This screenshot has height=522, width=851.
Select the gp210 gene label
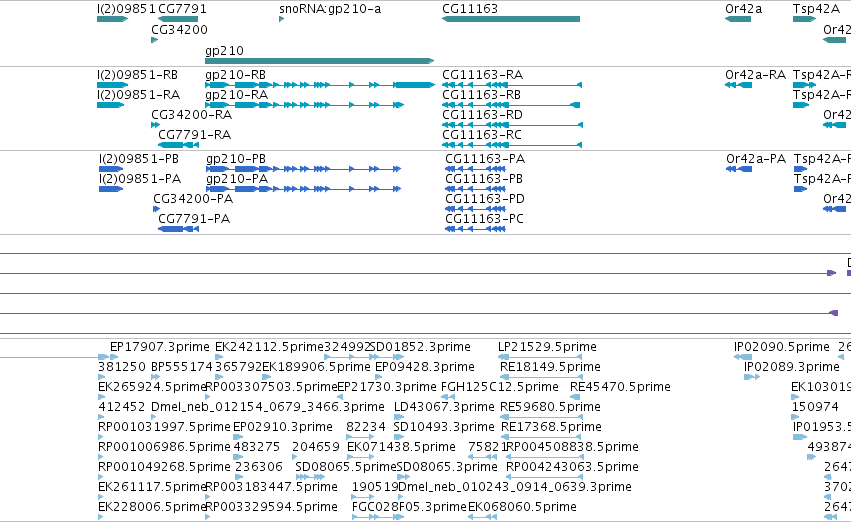(x=224, y=51)
